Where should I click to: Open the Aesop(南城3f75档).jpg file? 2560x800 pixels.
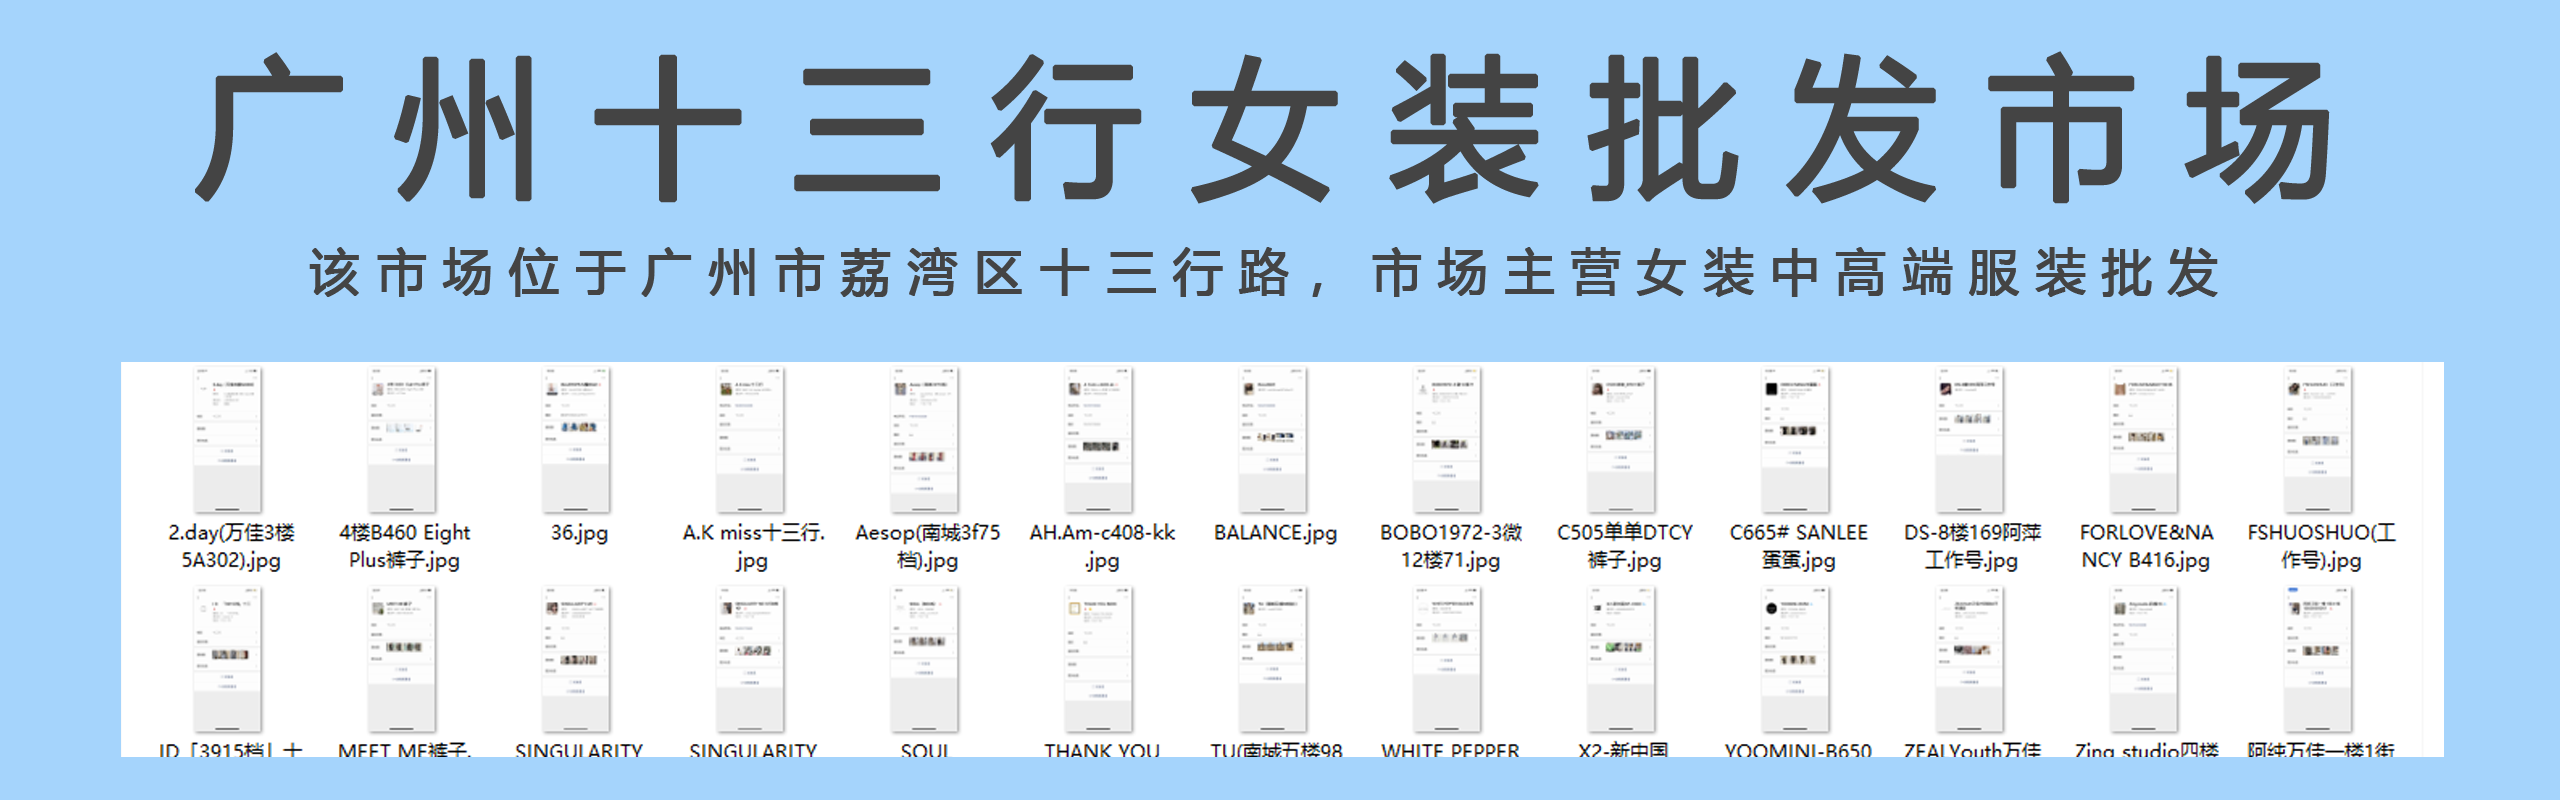point(926,440)
